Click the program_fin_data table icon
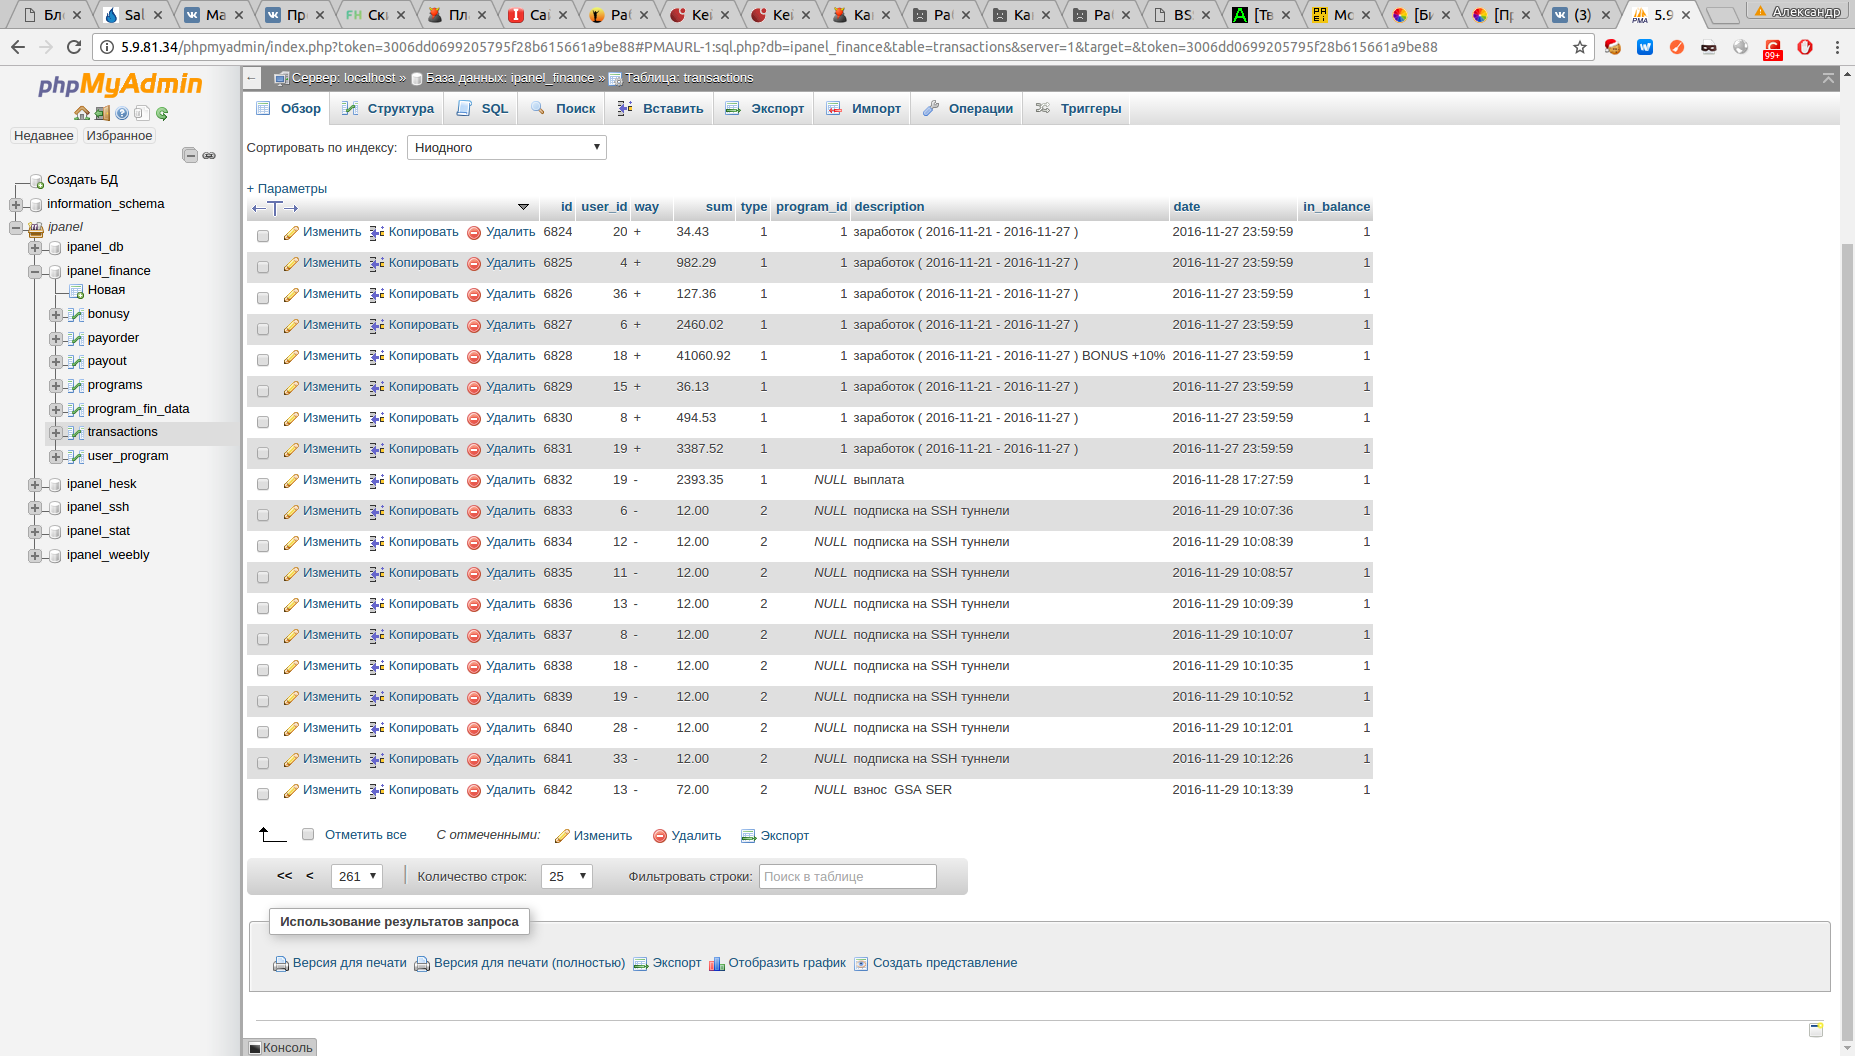The image size is (1855, 1056). pyautogui.click(x=76, y=409)
